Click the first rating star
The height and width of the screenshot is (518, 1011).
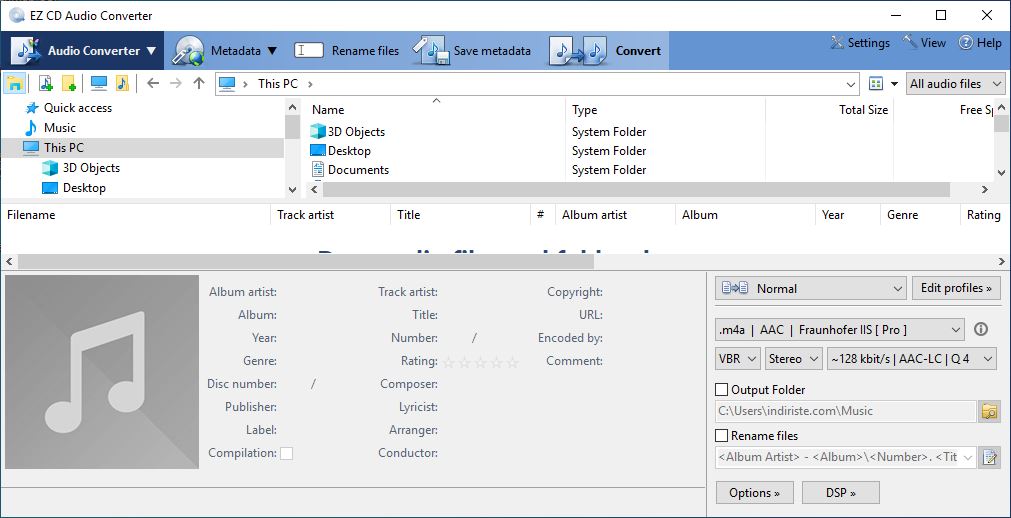[x=449, y=362]
